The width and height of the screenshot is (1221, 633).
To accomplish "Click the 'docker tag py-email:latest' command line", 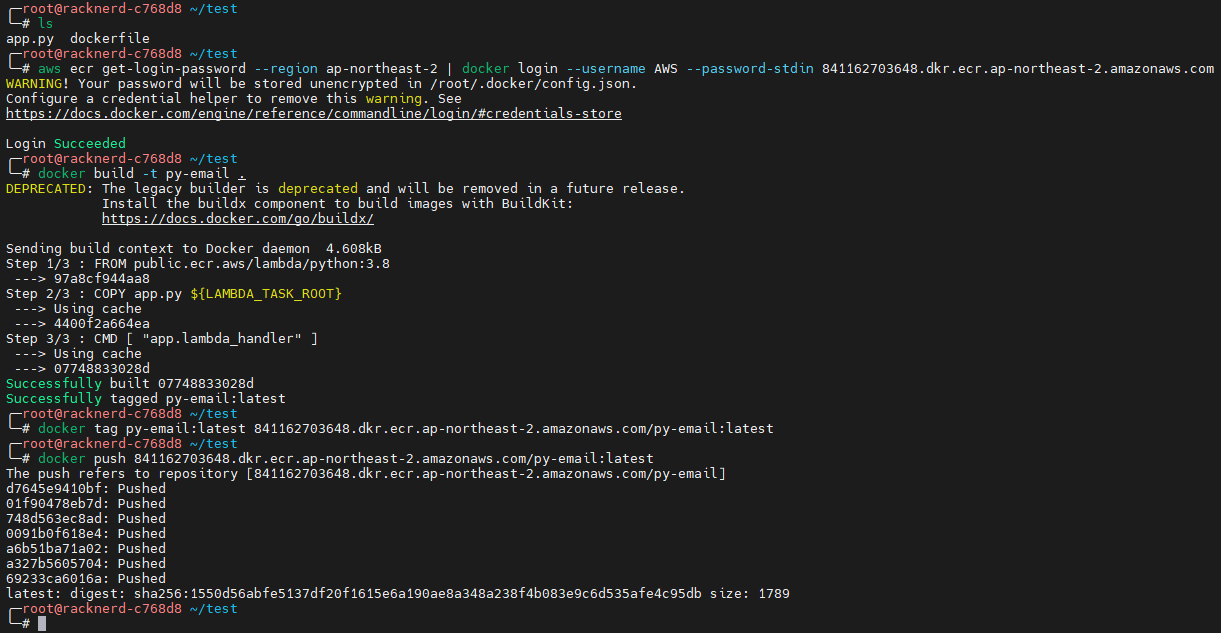I will tap(405, 429).
